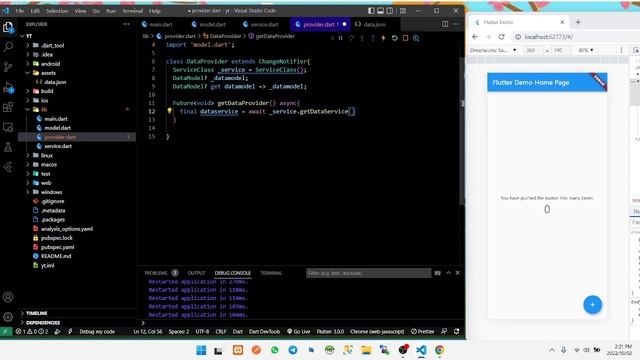Select Chrome (web-javascript) device in status bar
640x360 pixels.
(377, 331)
